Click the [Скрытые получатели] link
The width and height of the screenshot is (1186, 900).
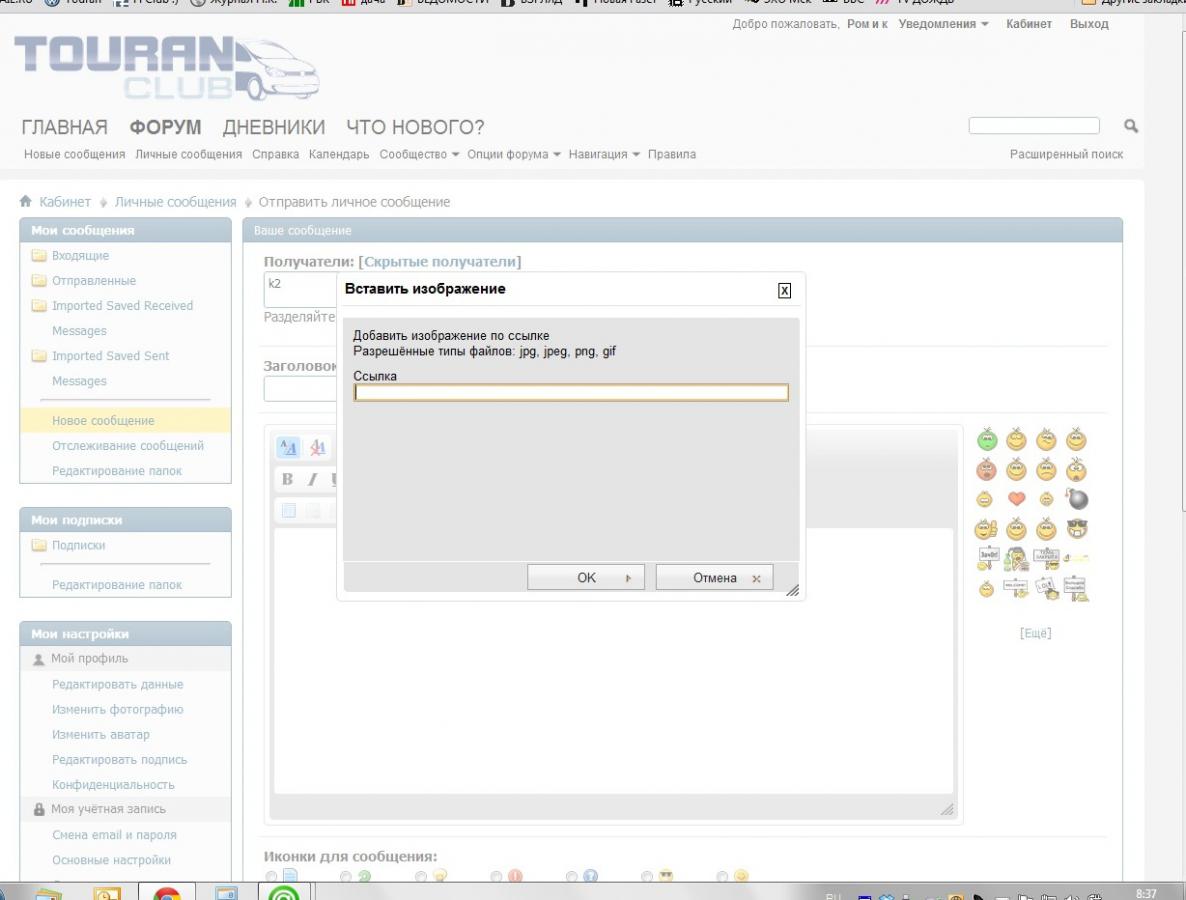click(439, 262)
